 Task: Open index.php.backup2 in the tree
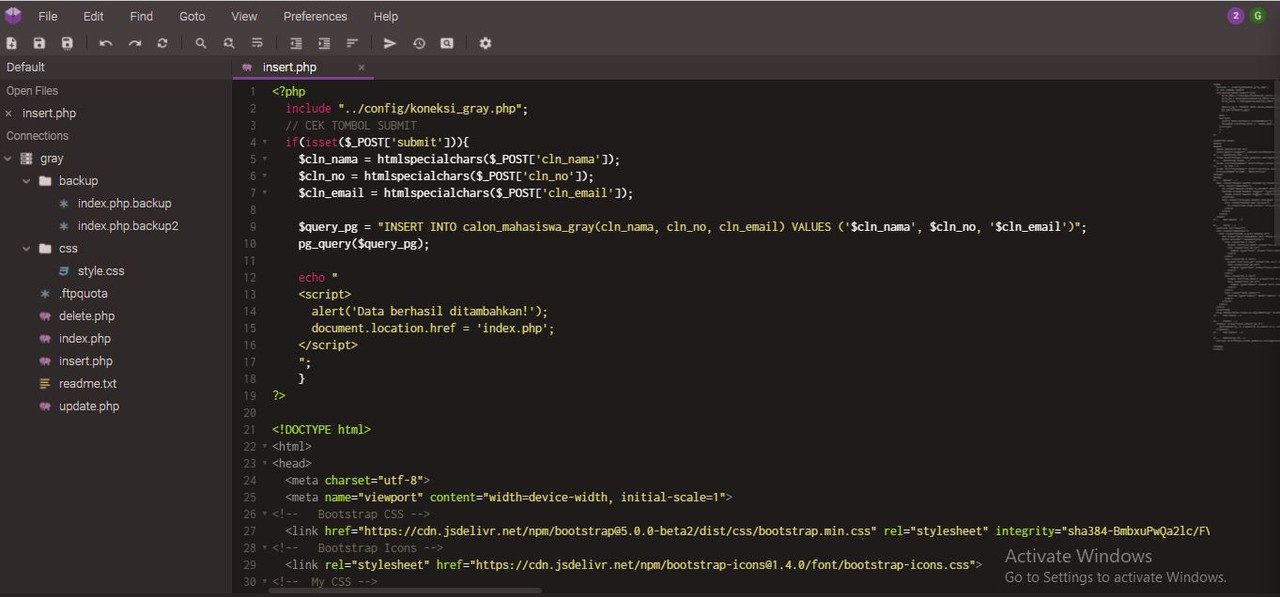click(128, 226)
